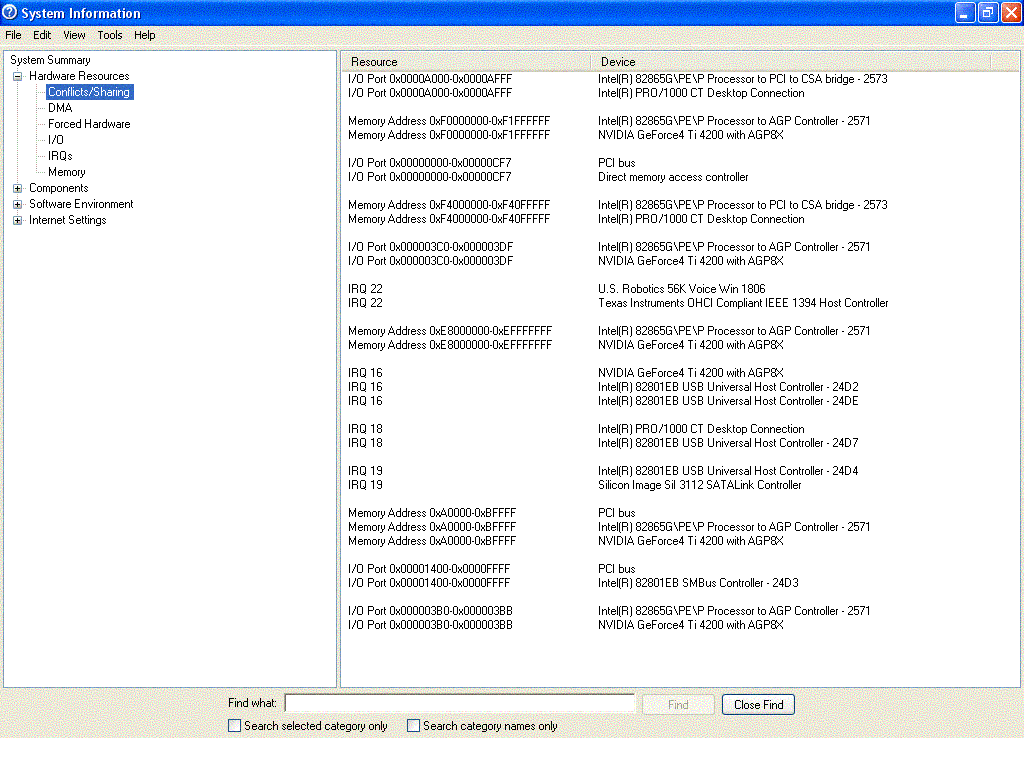Select first I/O Port 0x00000000-0x00000CF7 row

coord(430,163)
